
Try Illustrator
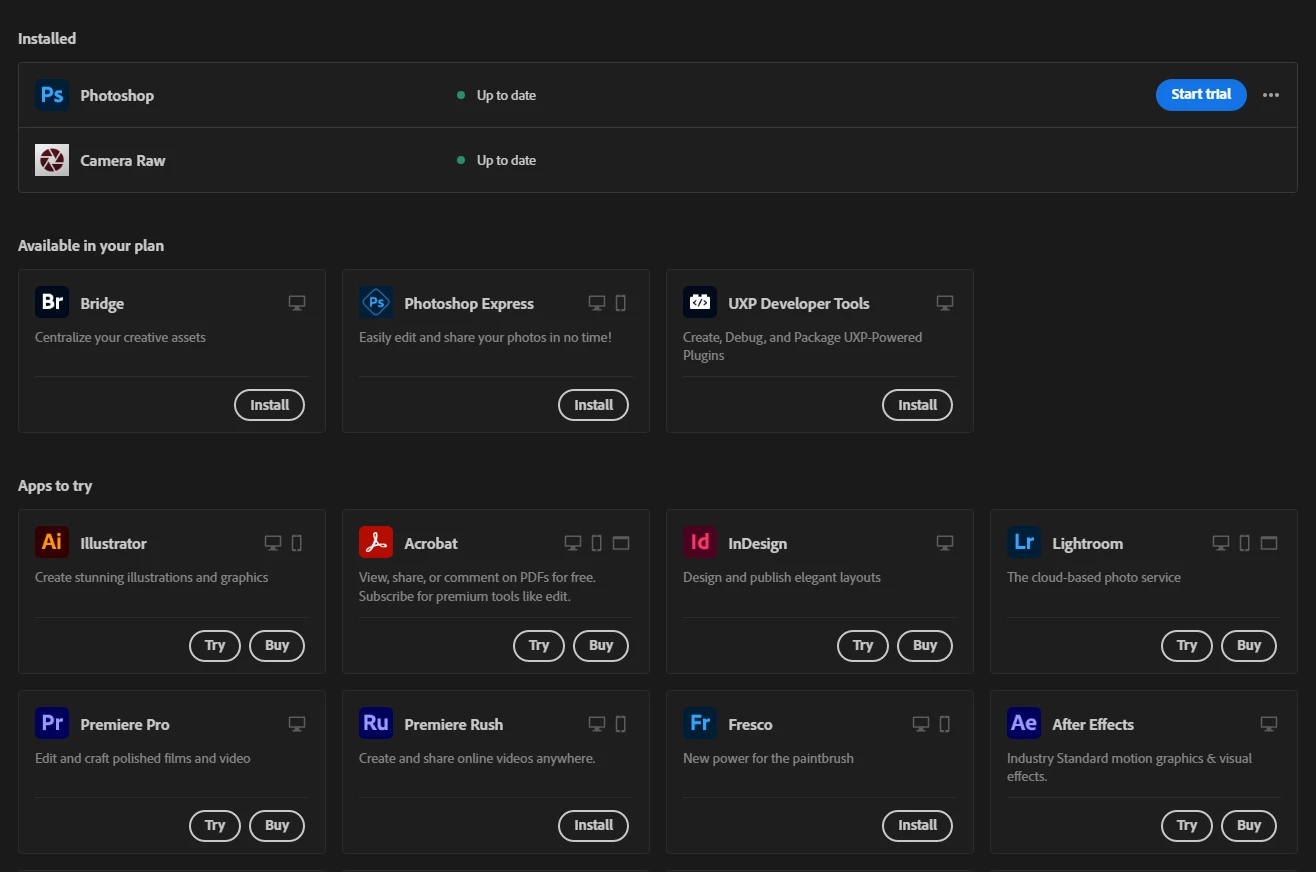point(215,645)
